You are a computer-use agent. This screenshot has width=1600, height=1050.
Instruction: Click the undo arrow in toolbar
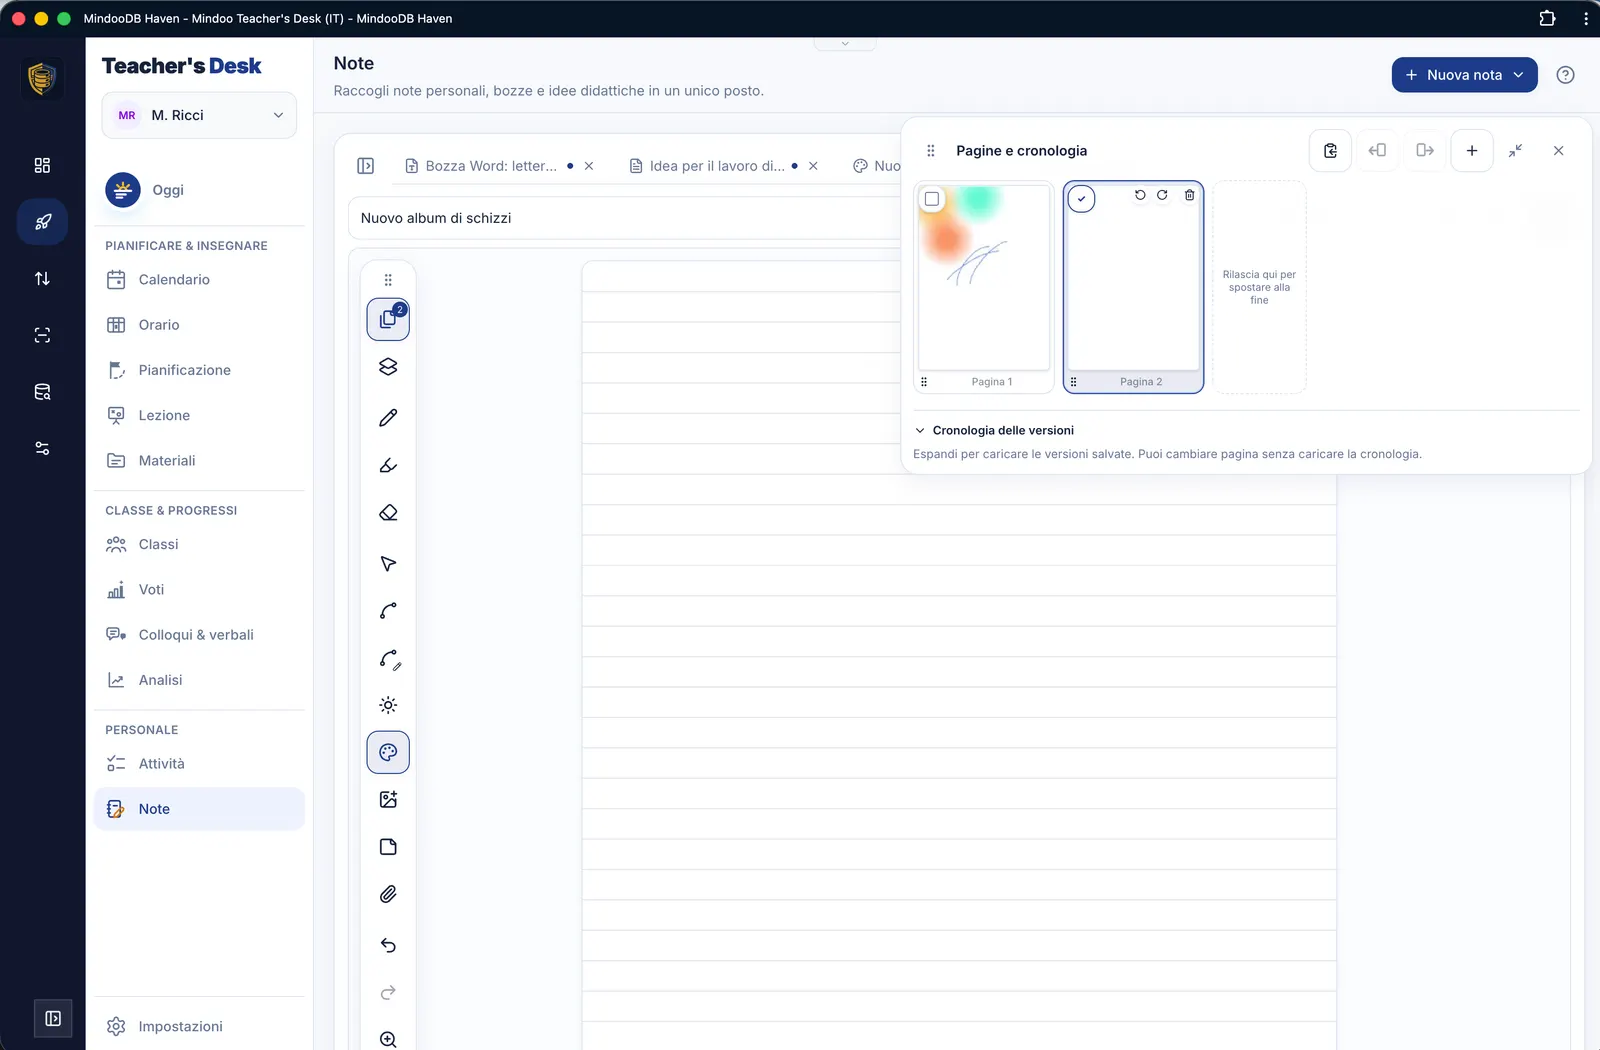[x=388, y=945]
